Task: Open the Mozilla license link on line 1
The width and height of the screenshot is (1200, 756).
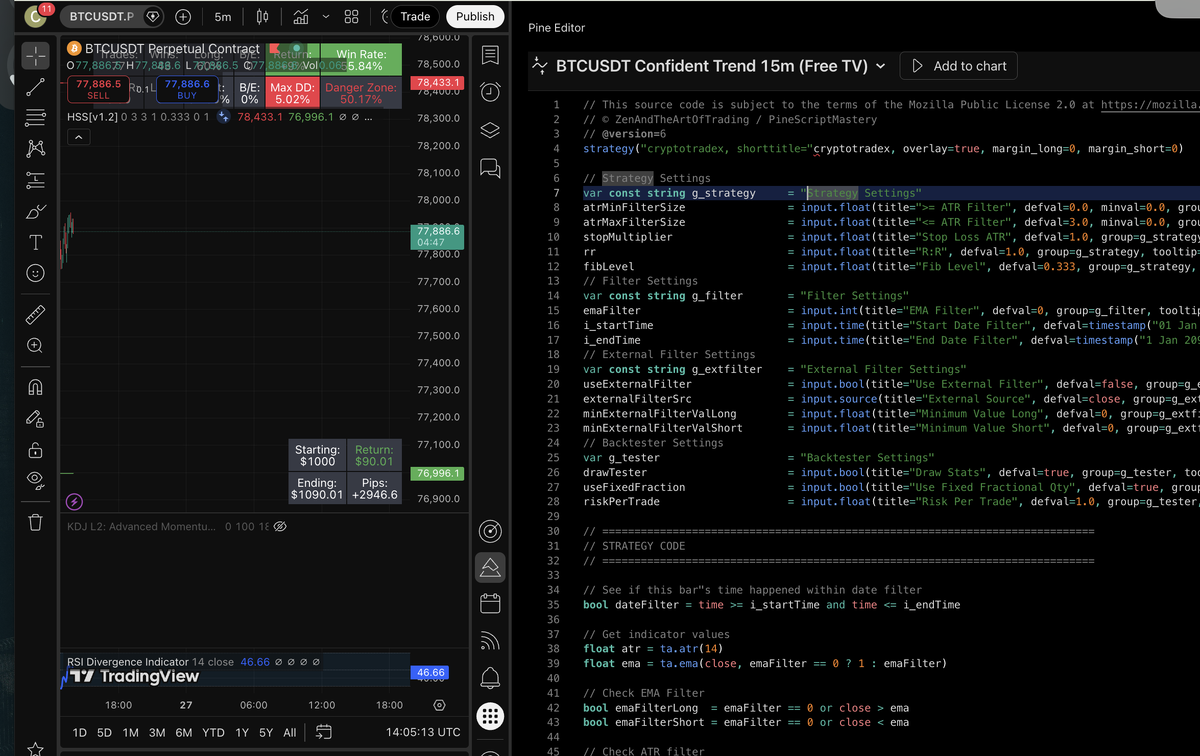Action: [1150, 104]
